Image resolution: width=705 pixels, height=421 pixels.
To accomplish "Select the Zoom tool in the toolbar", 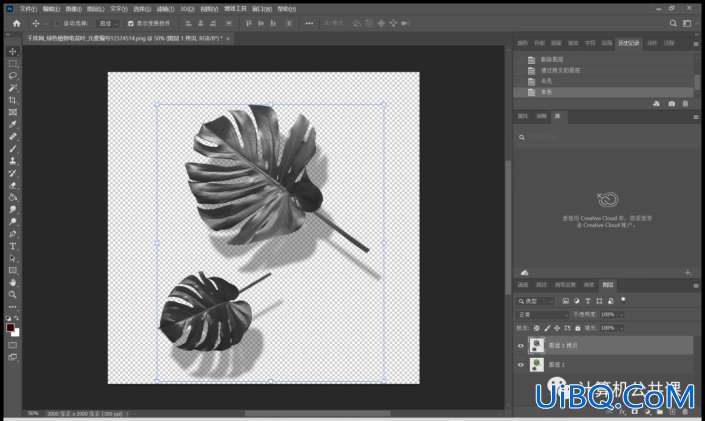I will point(13,295).
